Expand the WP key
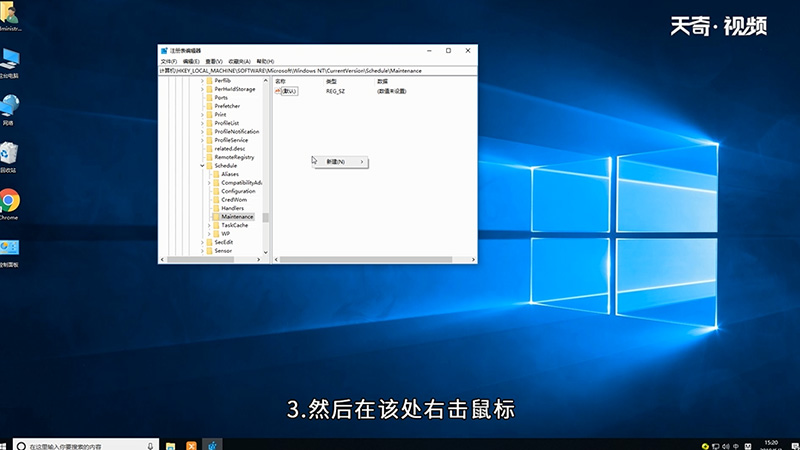The height and width of the screenshot is (450, 800). pos(209,234)
